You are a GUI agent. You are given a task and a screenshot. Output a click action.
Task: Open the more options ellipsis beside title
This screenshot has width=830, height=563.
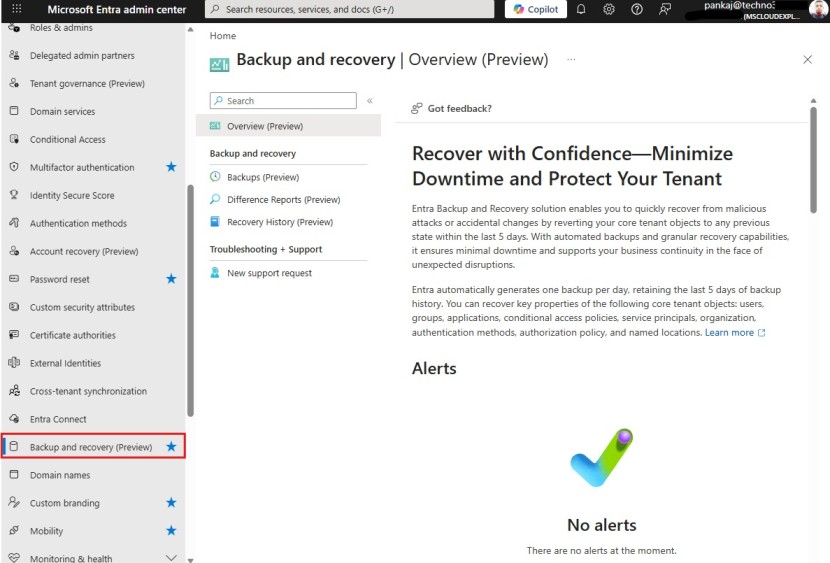571,59
